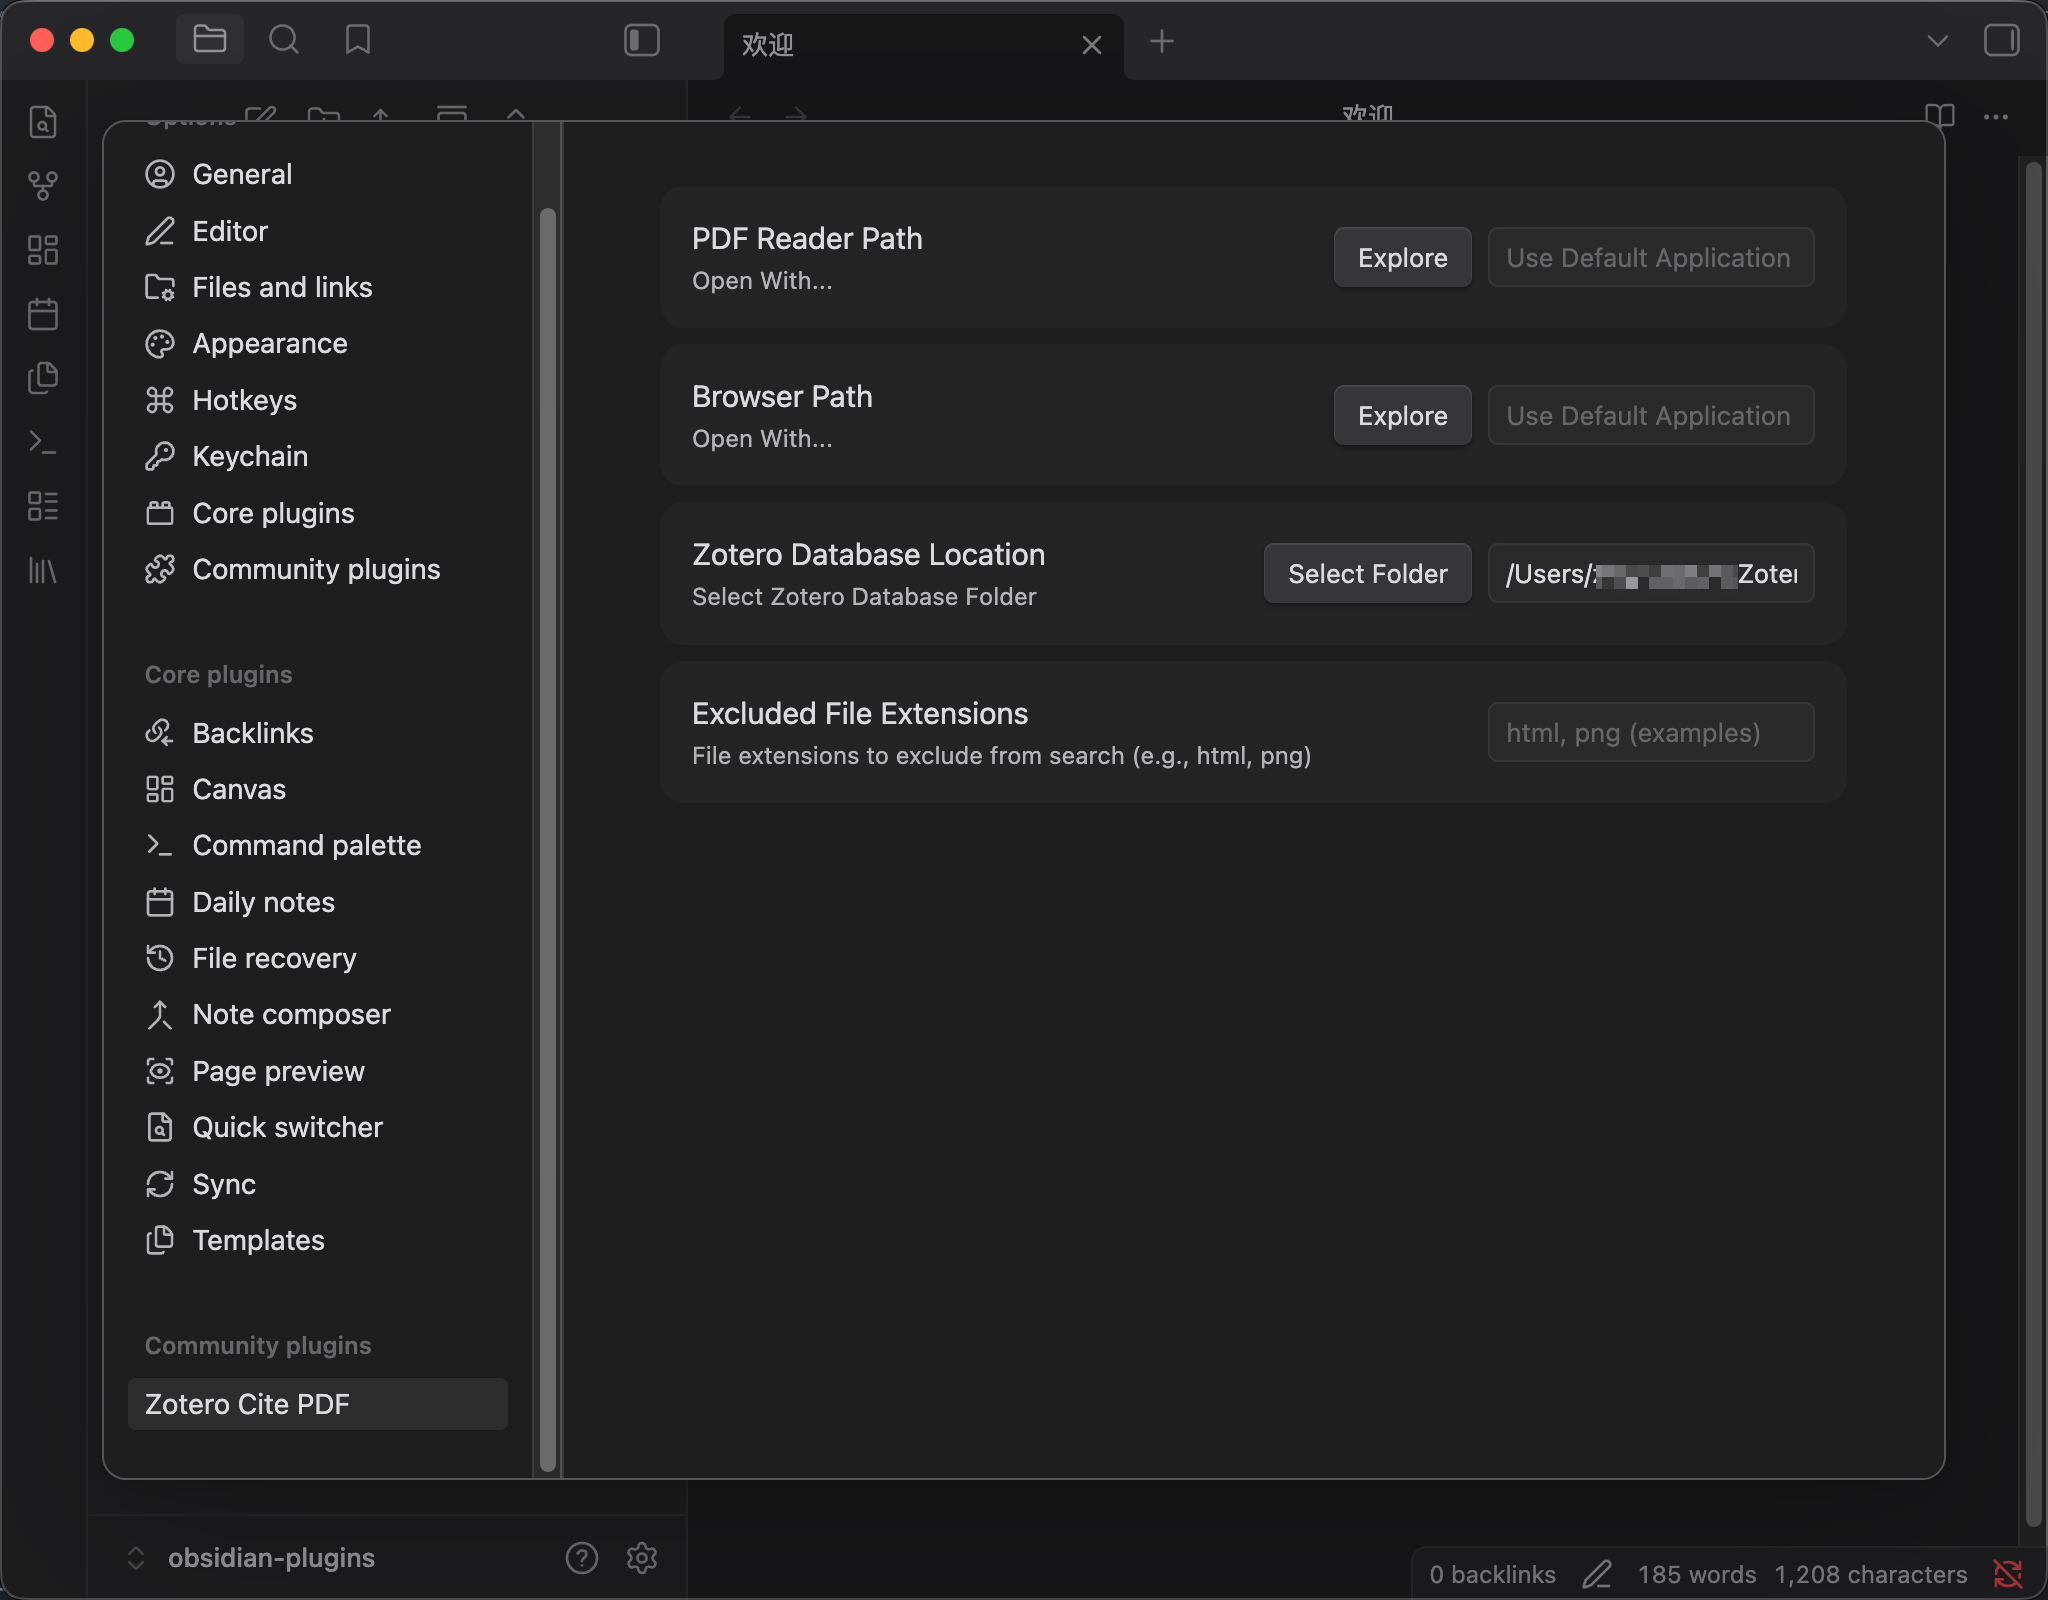This screenshot has width=2048, height=1600.
Task: Open the Appearance settings tab
Action: [269, 343]
